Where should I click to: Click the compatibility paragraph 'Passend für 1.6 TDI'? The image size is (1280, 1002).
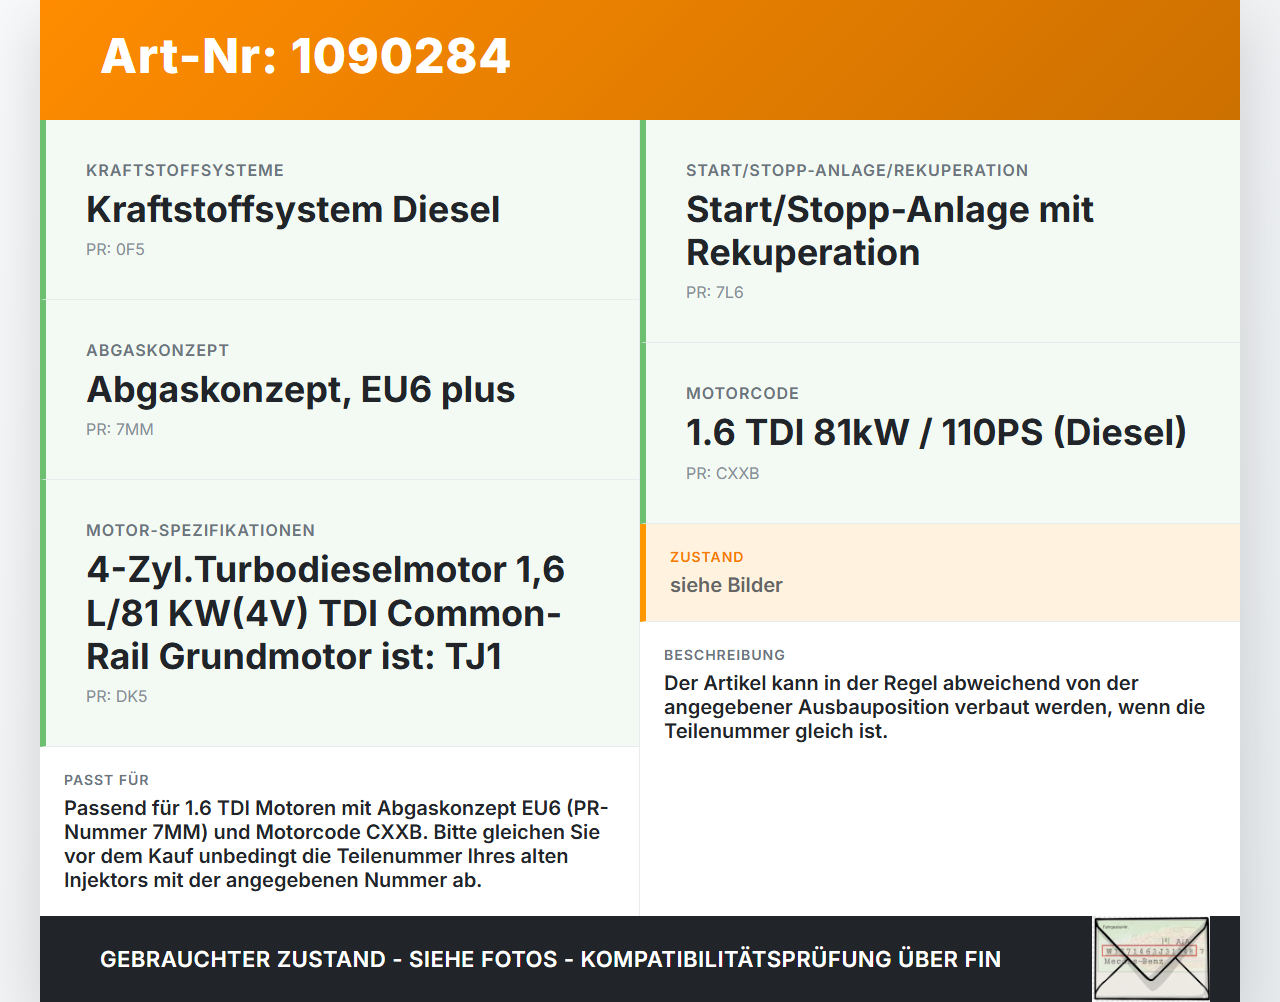click(x=336, y=844)
